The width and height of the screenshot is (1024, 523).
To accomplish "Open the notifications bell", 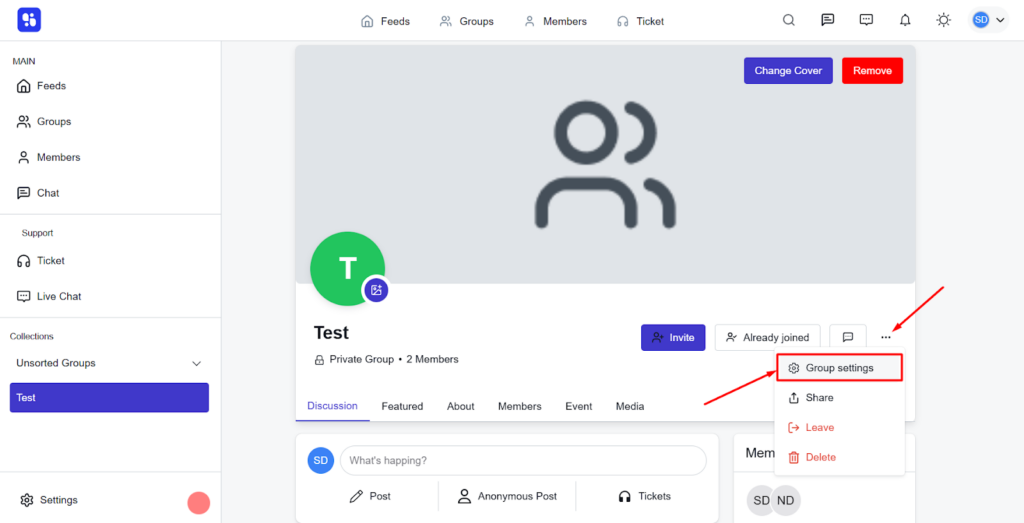I will pos(904,20).
